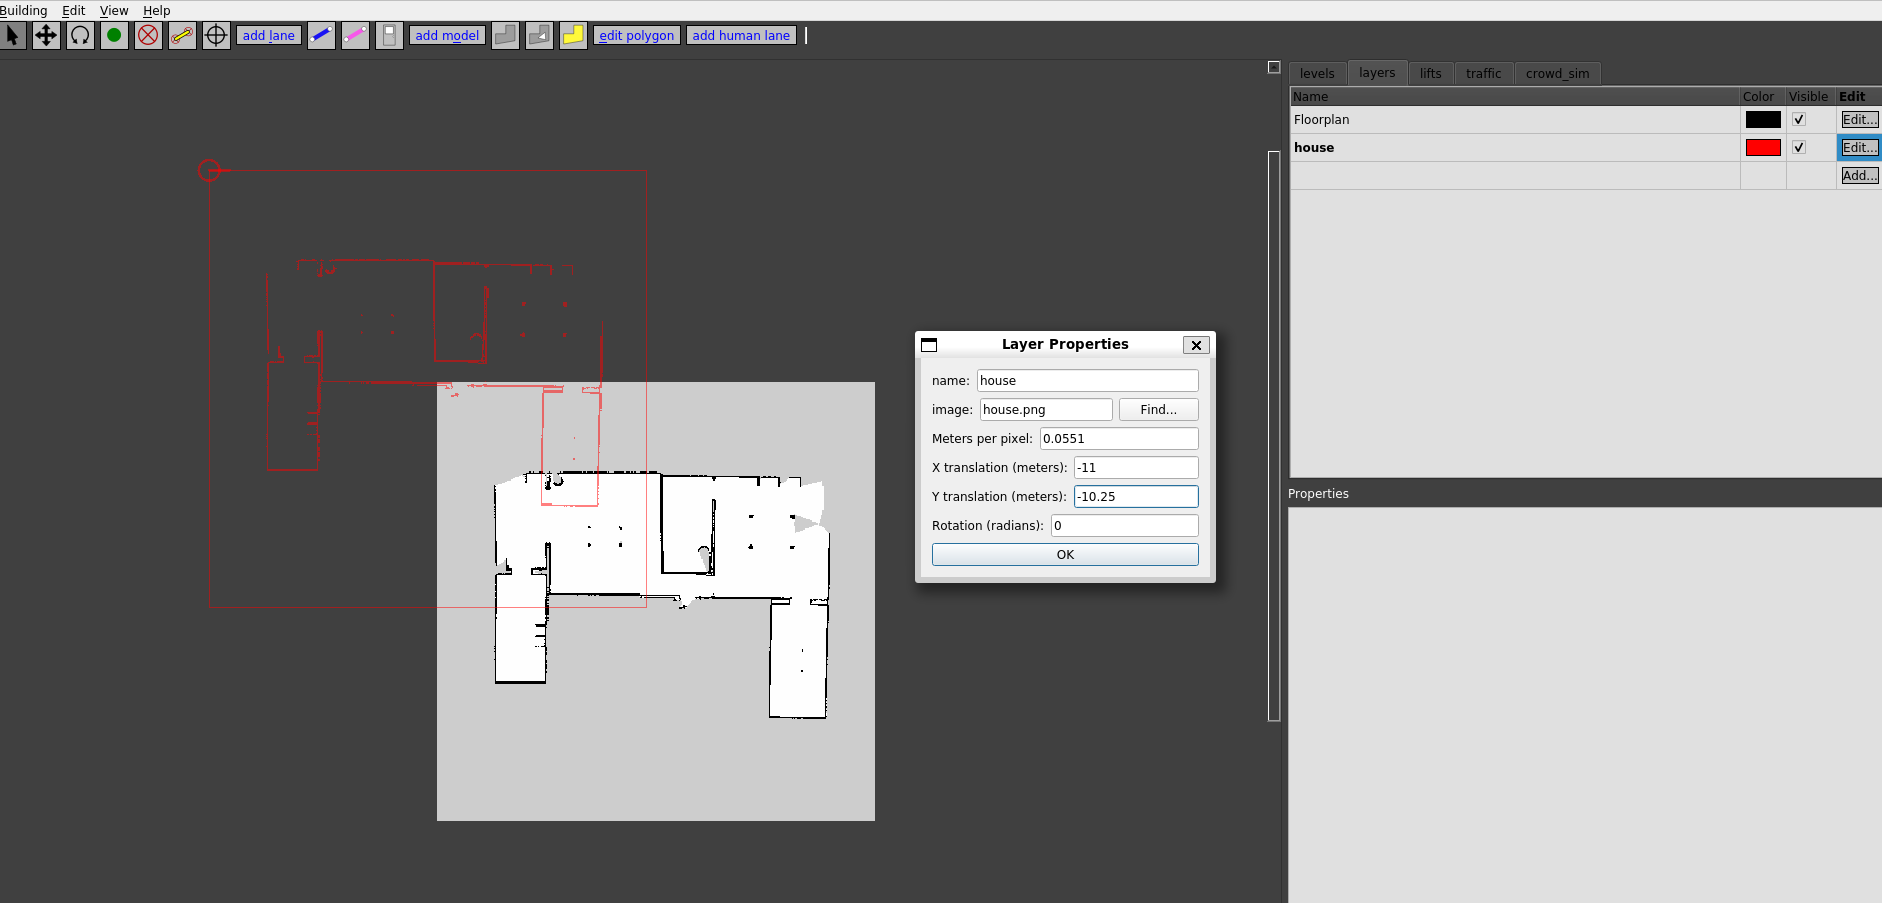The width and height of the screenshot is (1882, 903).
Task: Focus the image filename field
Action: coord(1046,410)
